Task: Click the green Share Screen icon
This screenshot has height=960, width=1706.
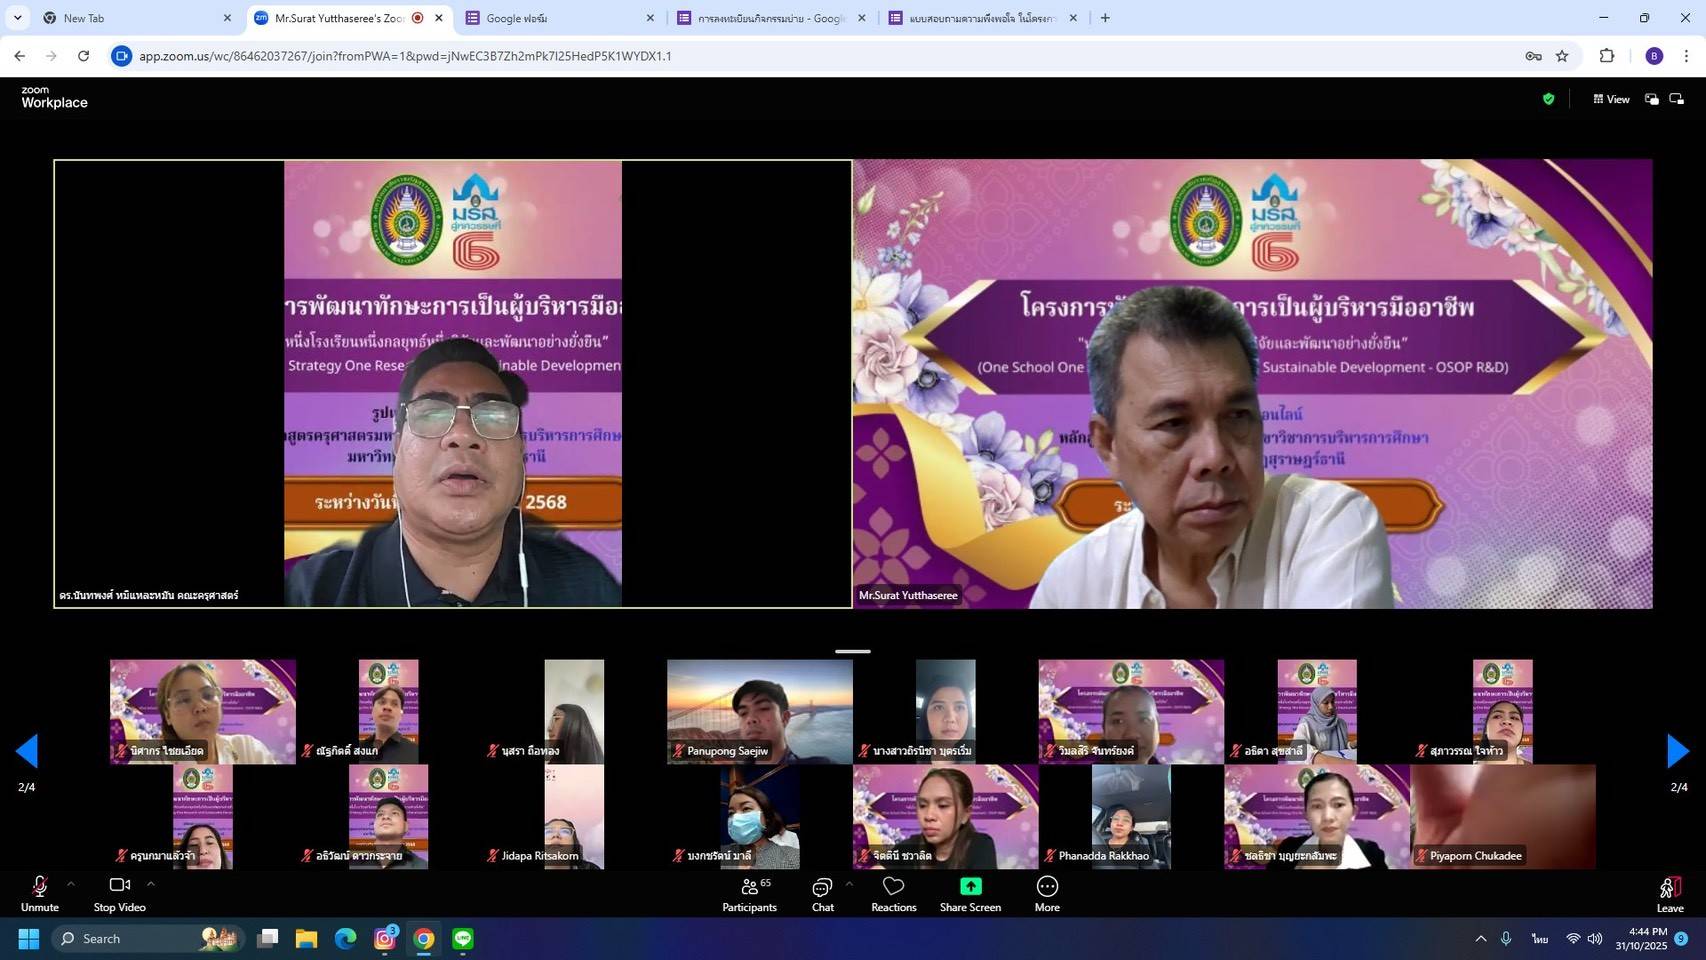Action: (x=970, y=886)
